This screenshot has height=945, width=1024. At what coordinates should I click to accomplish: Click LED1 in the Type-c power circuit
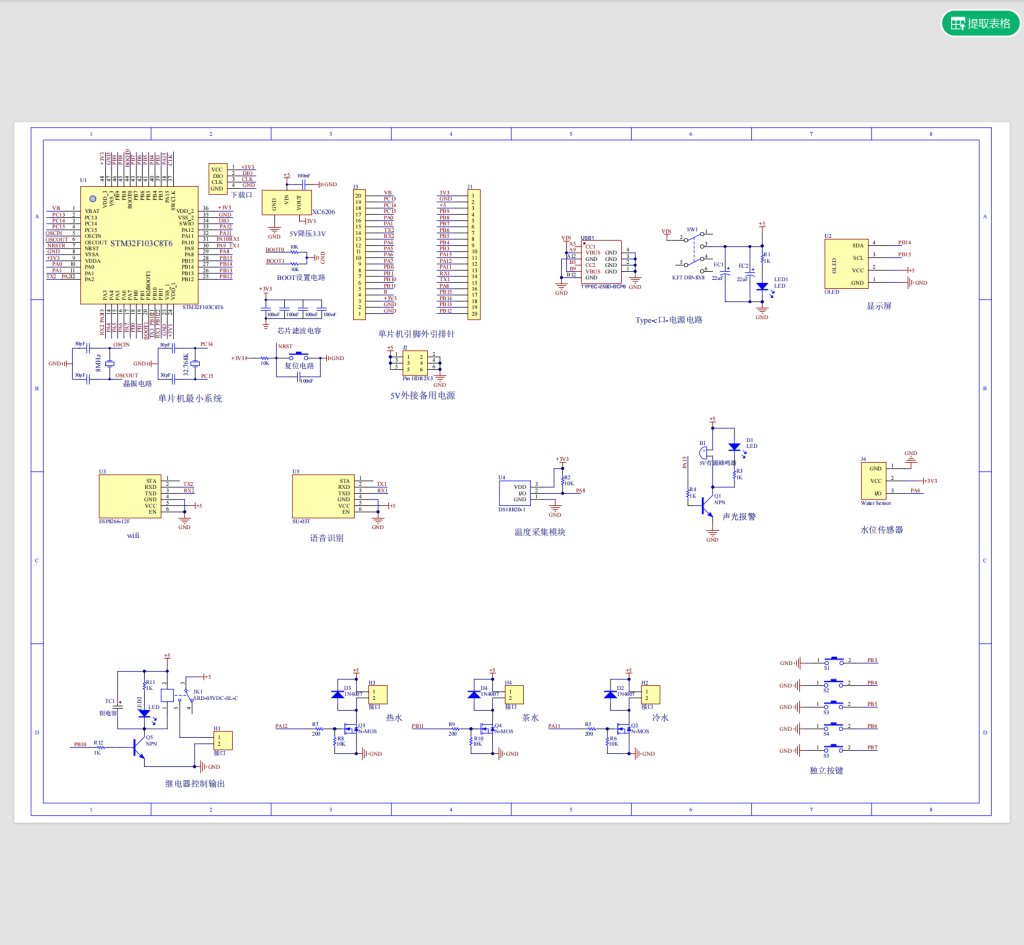pos(762,287)
